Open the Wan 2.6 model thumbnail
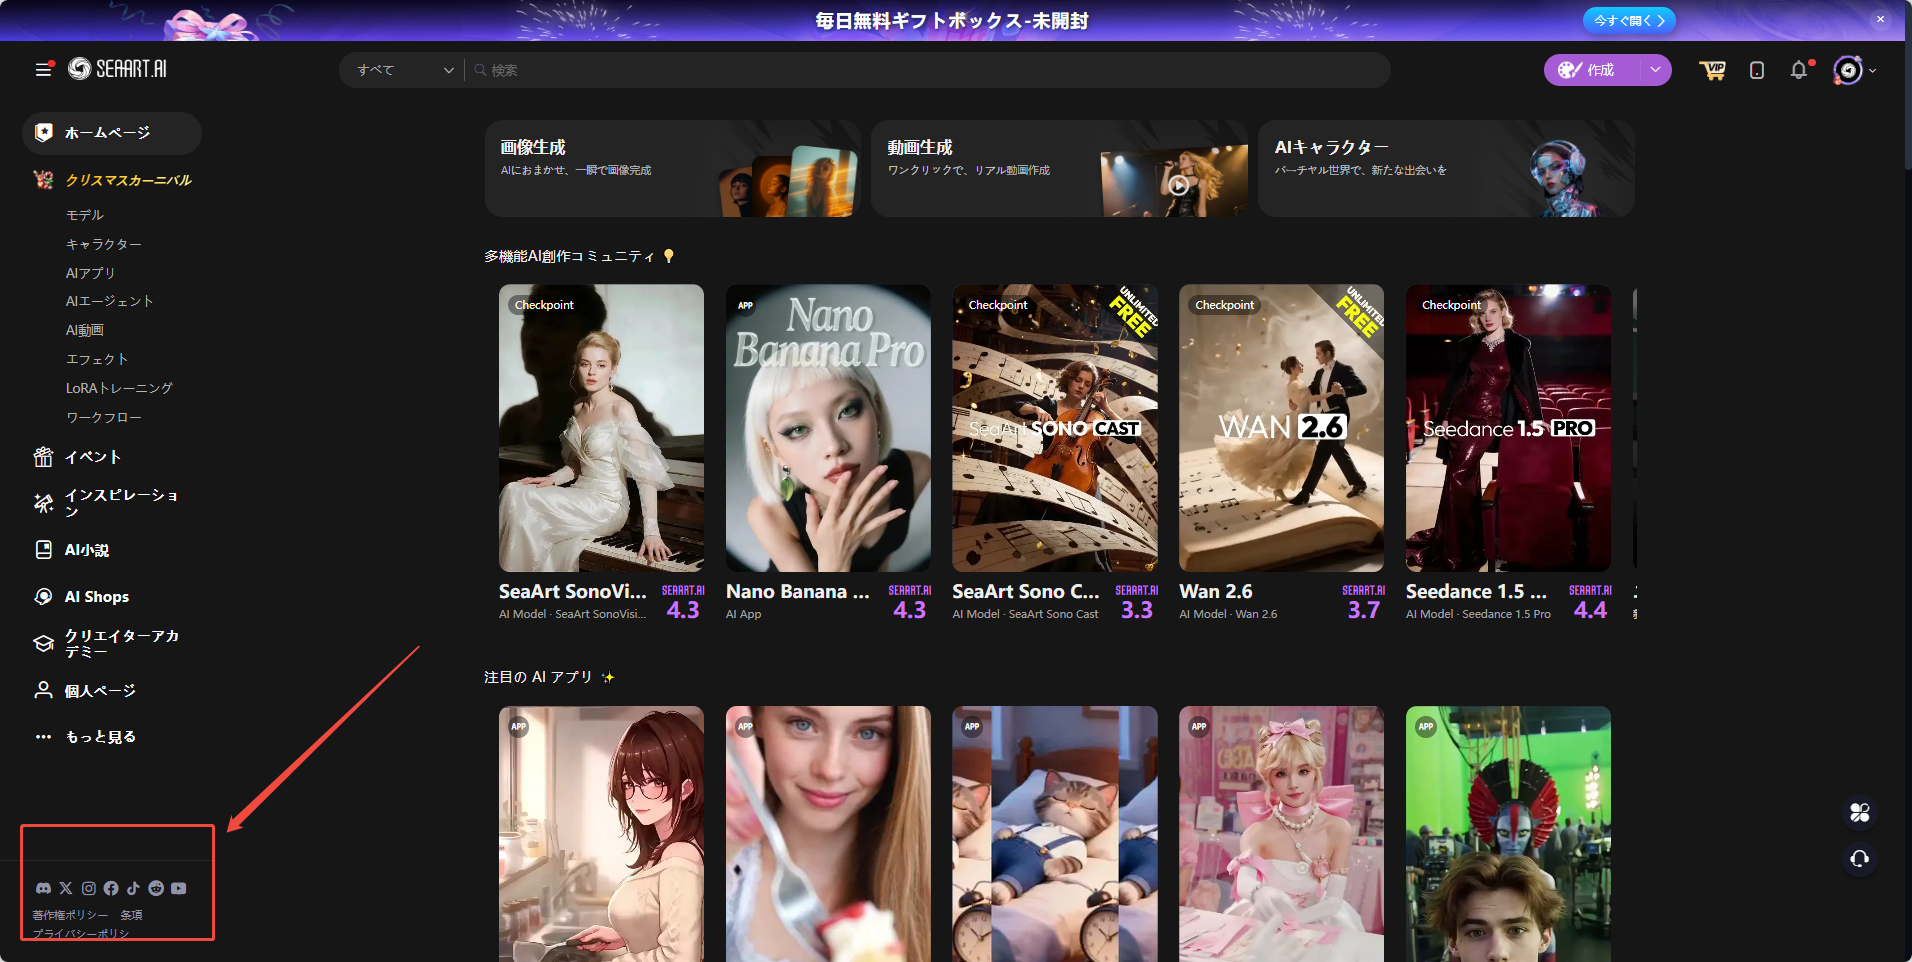The width and height of the screenshot is (1912, 962). pyautogui.click(x=1281, y=428)
